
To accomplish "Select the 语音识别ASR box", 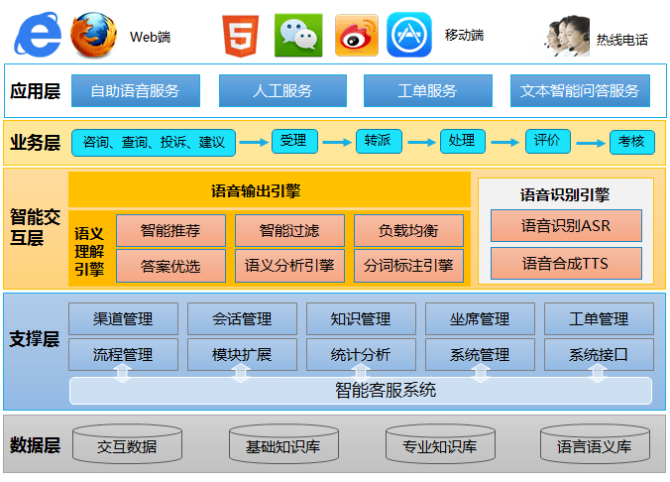I will tap(566, 226).
